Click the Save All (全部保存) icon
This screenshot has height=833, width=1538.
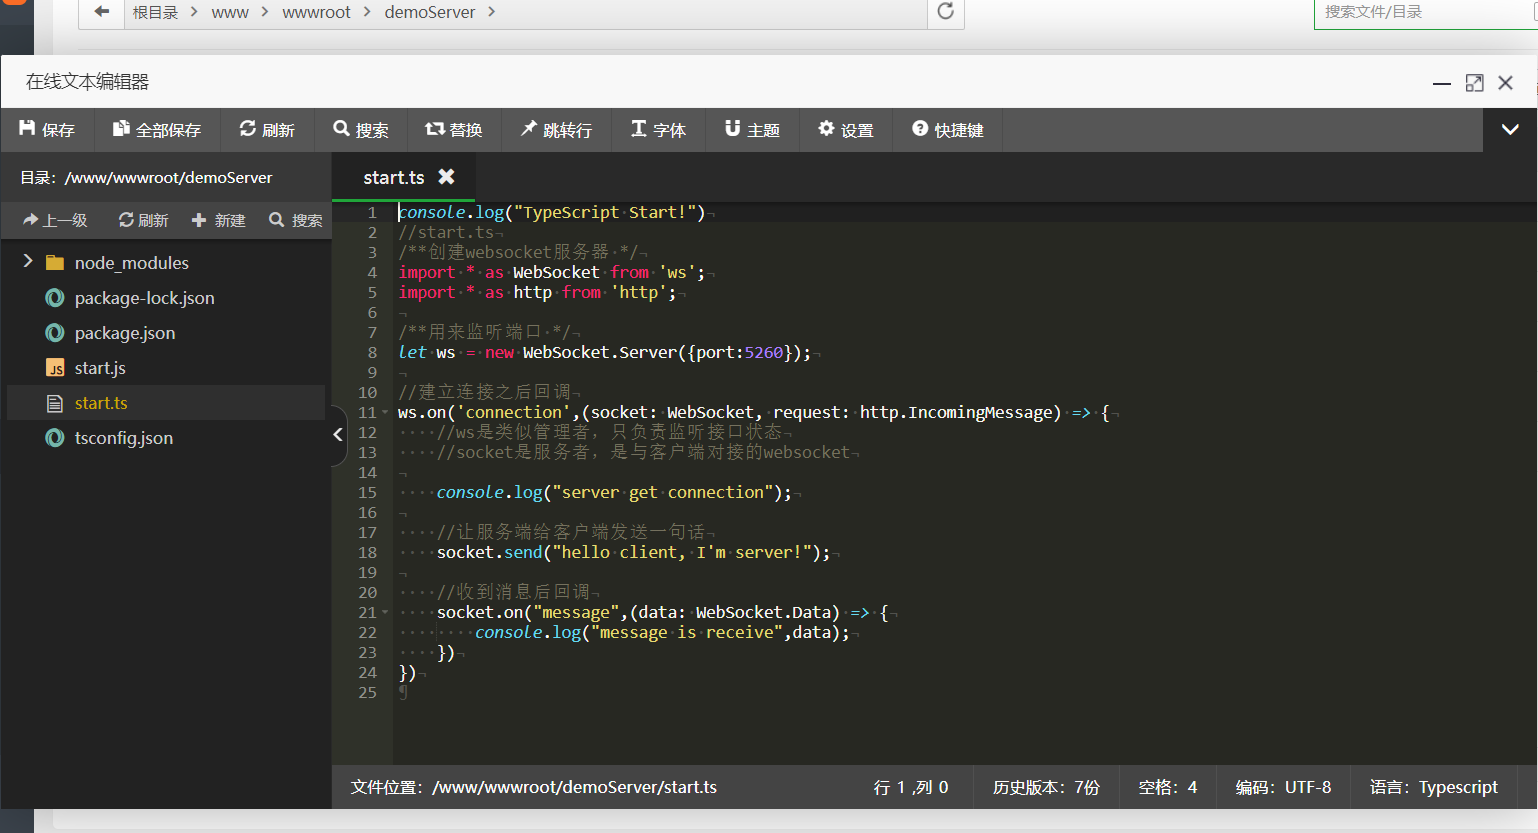(121, 129)
